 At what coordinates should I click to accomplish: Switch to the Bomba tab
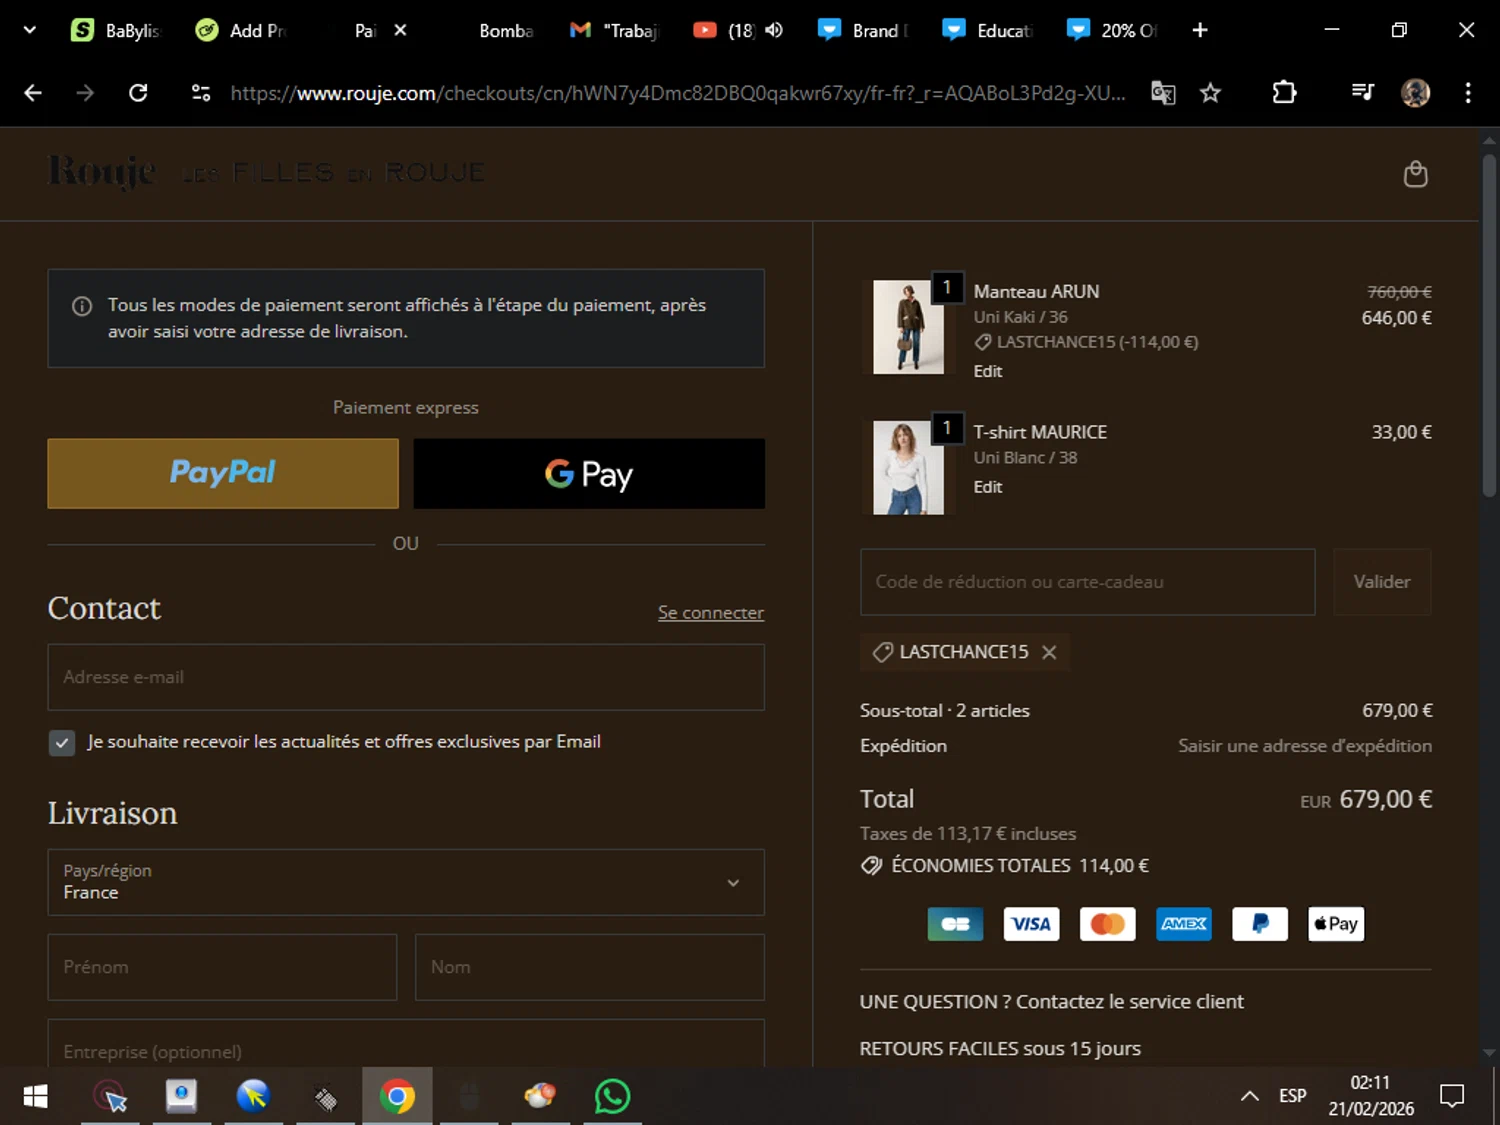(x=505, y=30)
